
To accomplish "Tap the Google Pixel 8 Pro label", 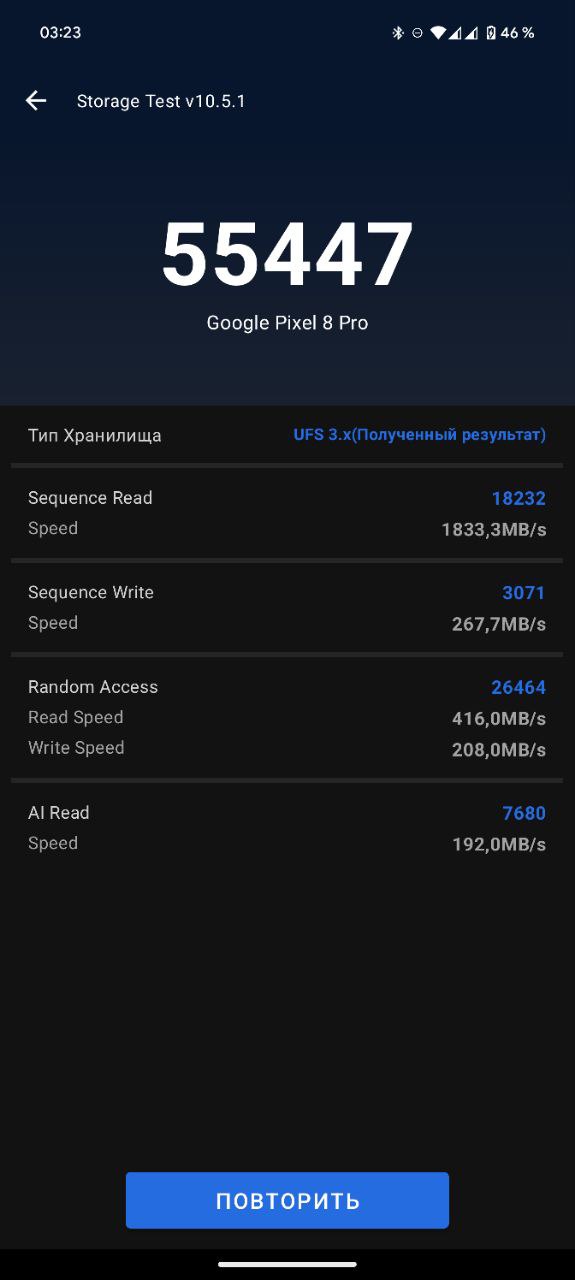I will click(287, 323).
